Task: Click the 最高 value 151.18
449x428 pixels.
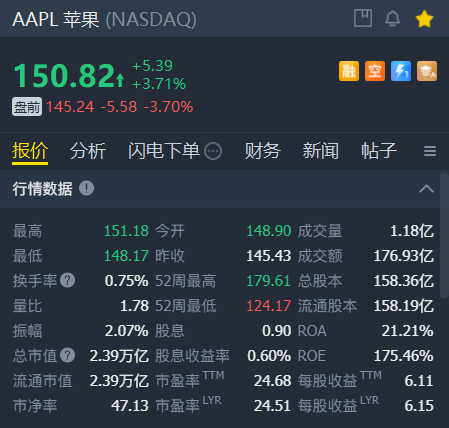Action: pos(126,231)
